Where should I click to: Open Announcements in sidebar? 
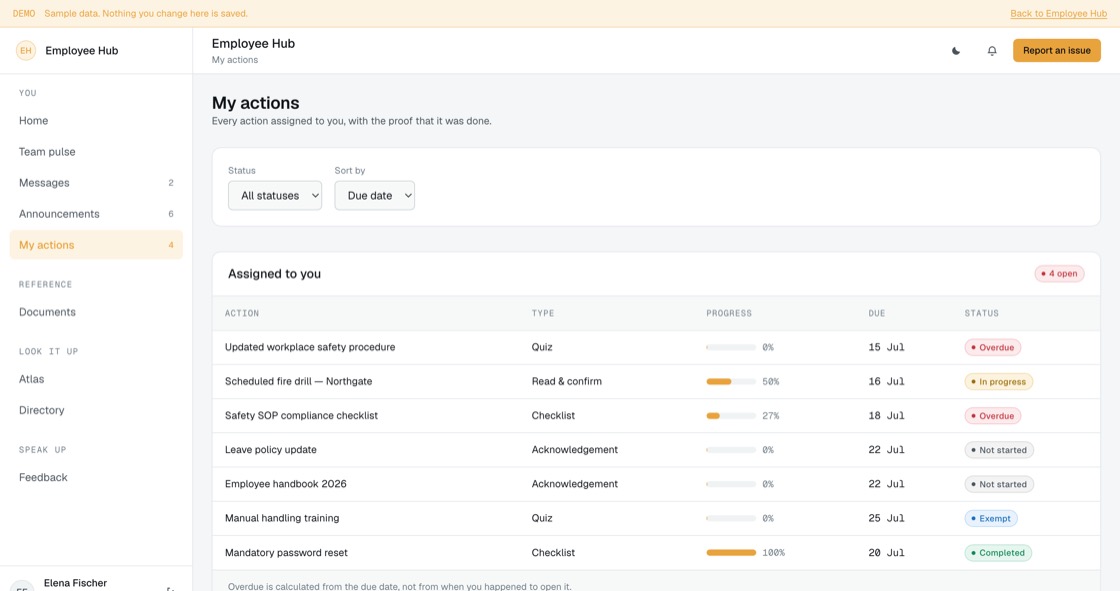pyautogui.click(x=96, y=214)
